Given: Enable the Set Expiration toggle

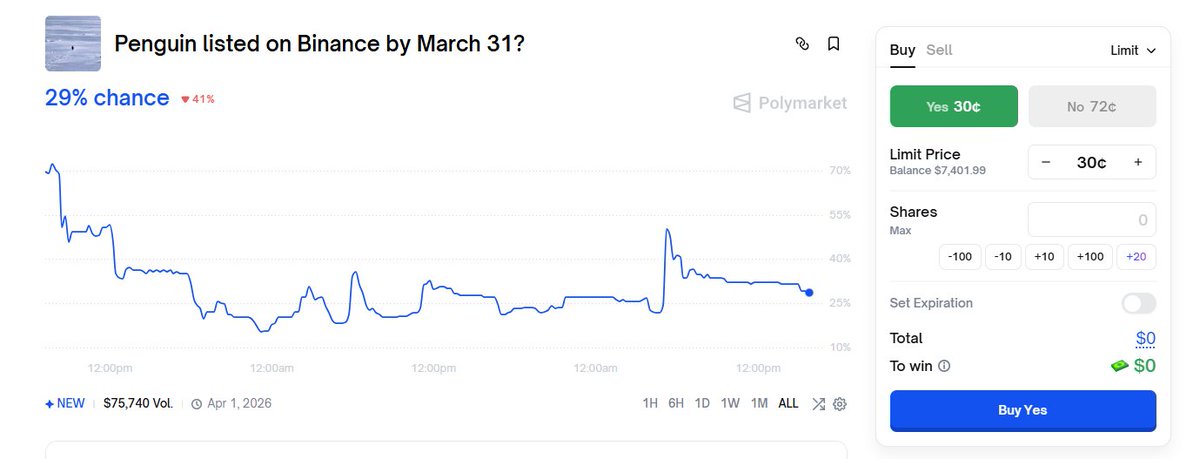Looking at the screenshot, I should pyautogui.click(x=1138, y=303).
